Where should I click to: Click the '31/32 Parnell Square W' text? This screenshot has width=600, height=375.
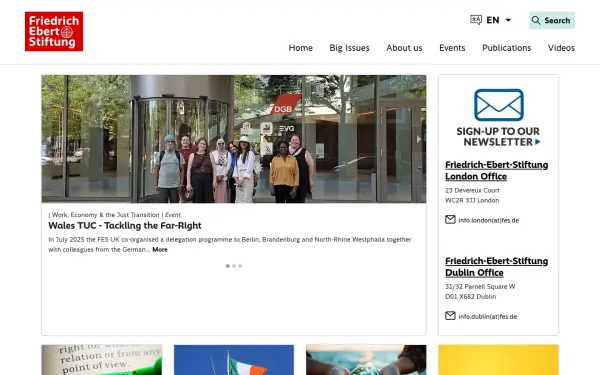click(x=480, y=287)
